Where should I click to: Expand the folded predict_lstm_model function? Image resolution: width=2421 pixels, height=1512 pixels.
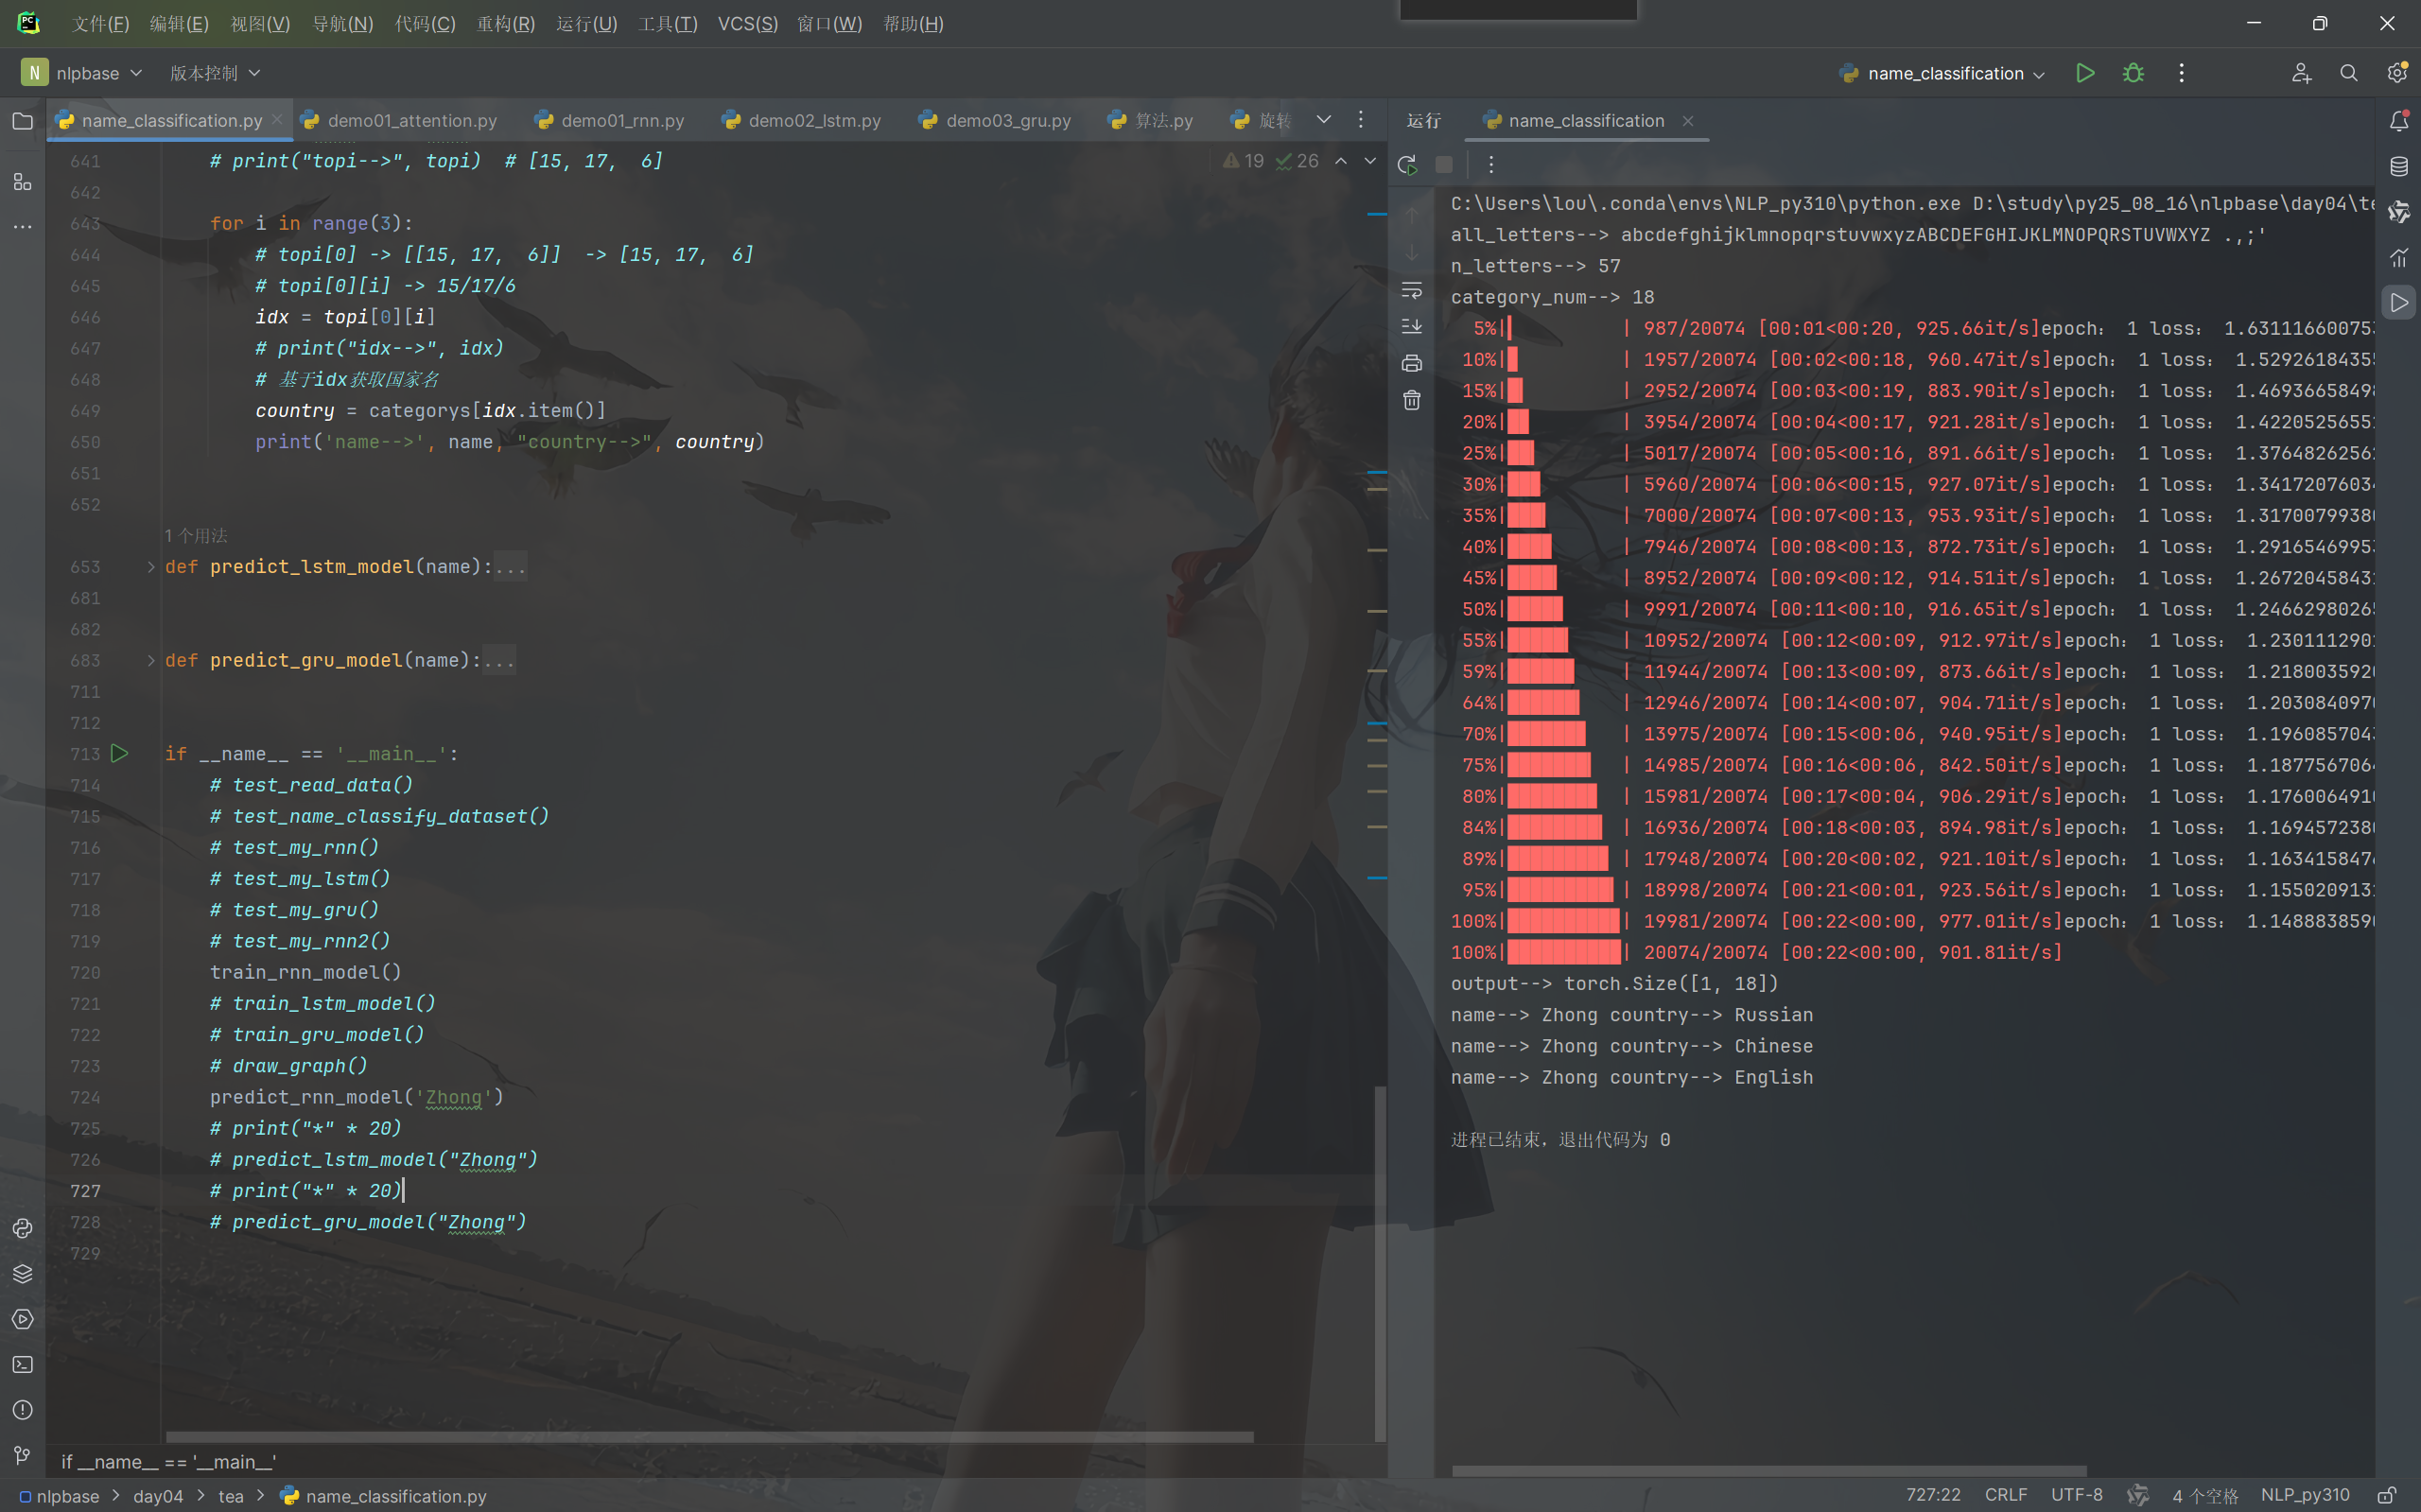(151, 567)
